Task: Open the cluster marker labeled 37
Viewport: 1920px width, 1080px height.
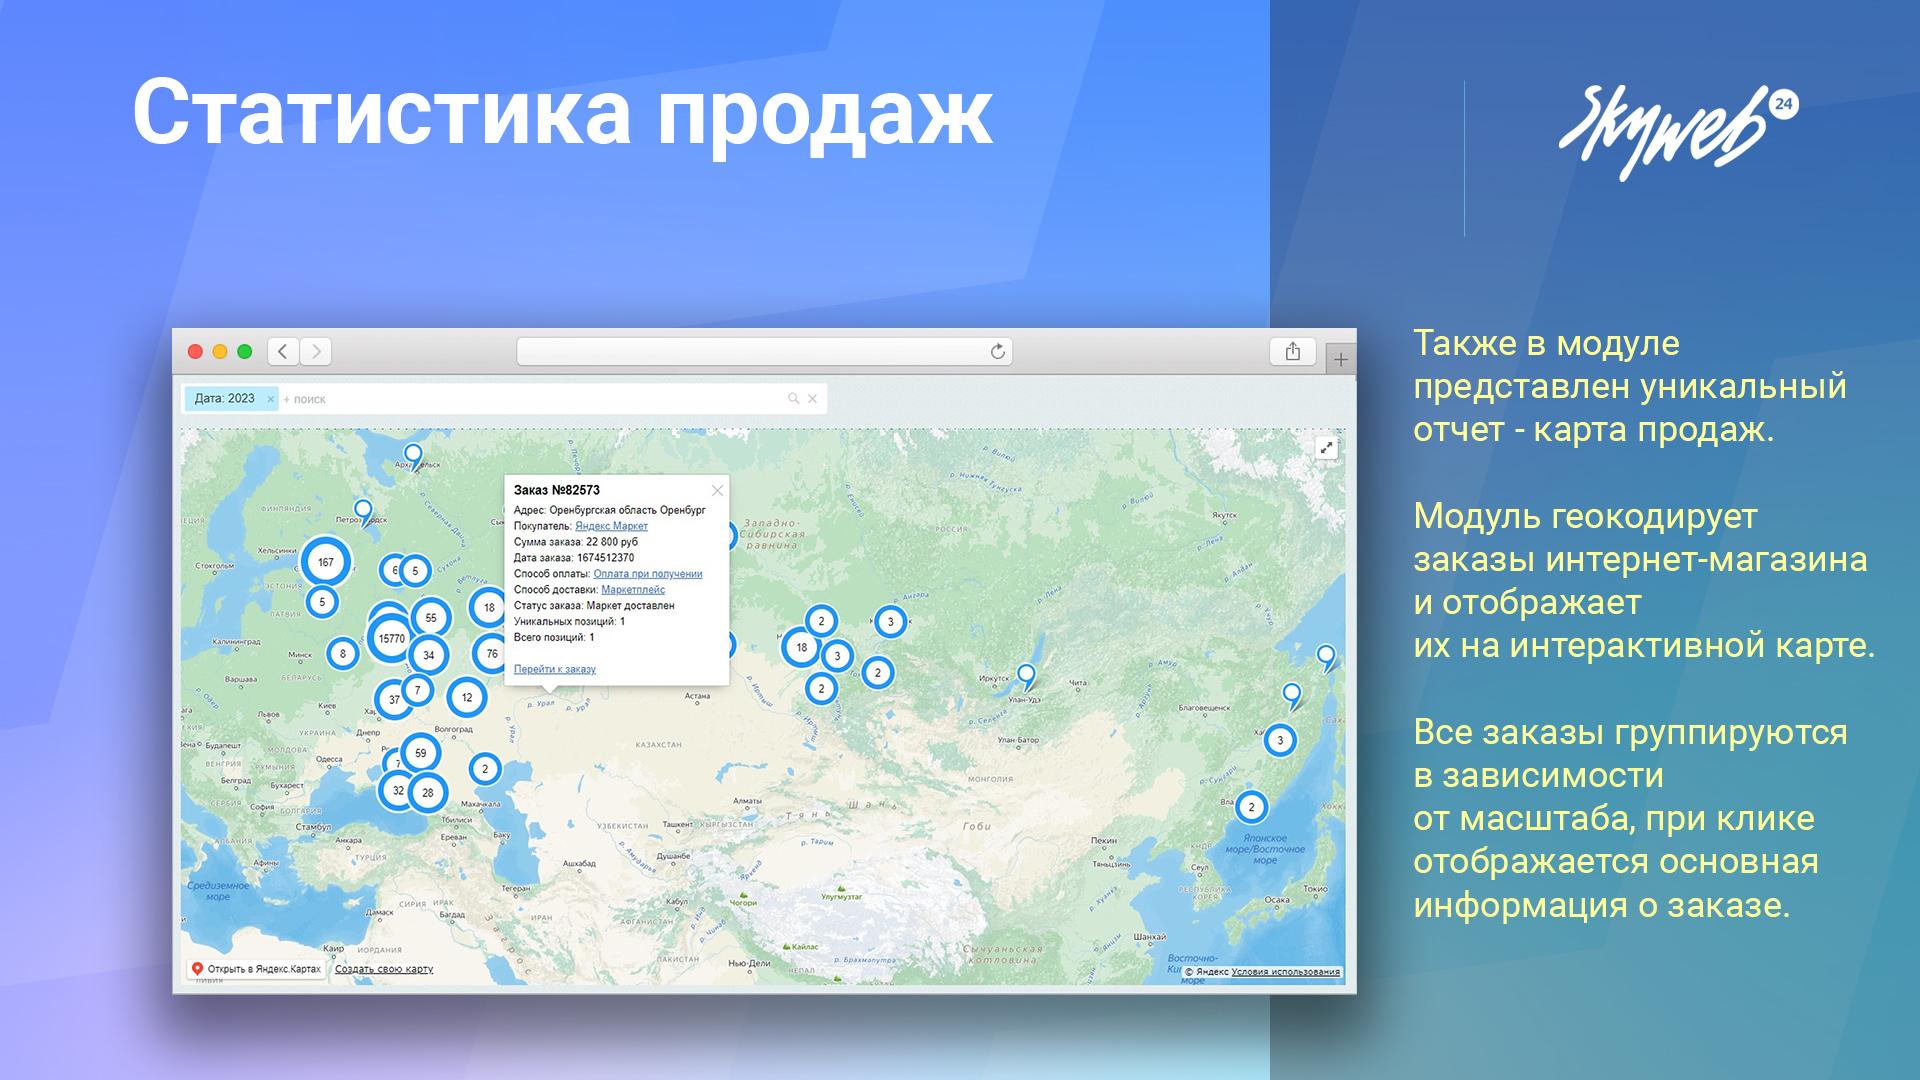Action: click(x=394, y=700)
